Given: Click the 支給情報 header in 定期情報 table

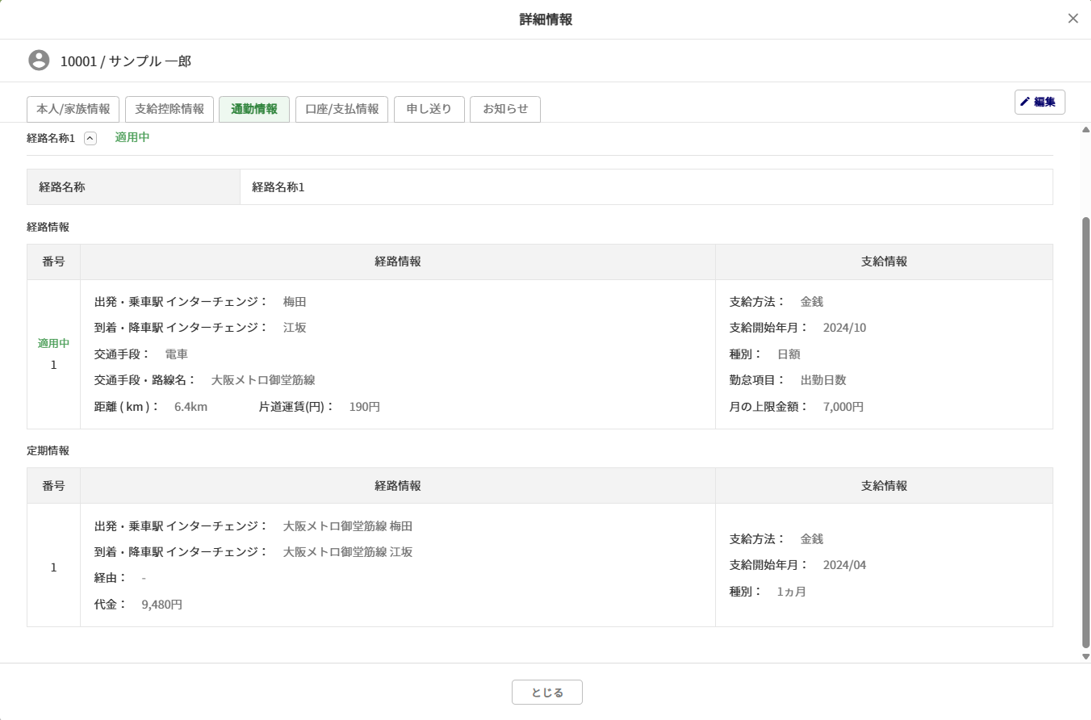Looking at the screenshot, I should tap(884, 486).
